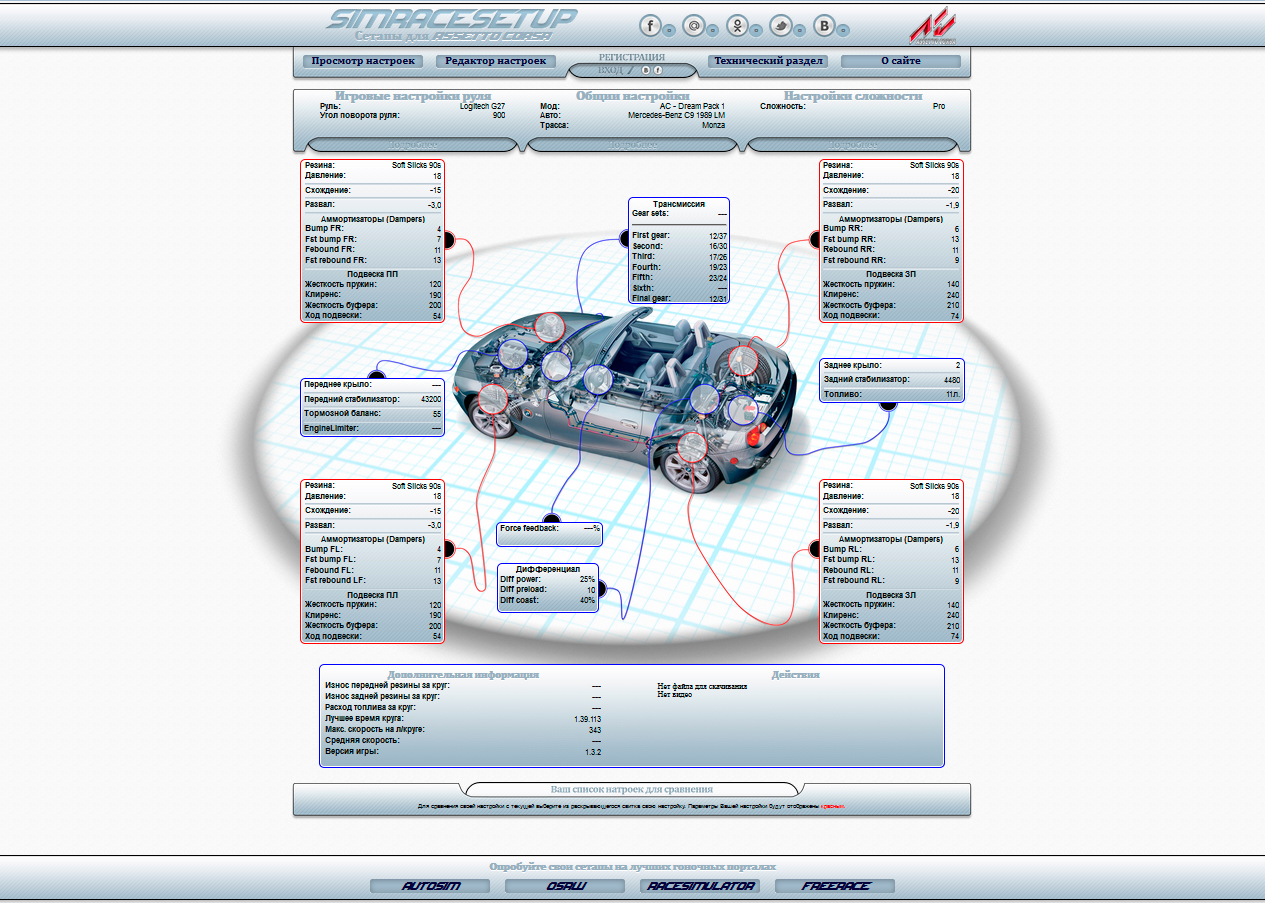Image resolution: width=1265 pixels, height=903 pixels.
Task: Log in via small Facebook icon near ВХОД
Action: click(658, 70)
